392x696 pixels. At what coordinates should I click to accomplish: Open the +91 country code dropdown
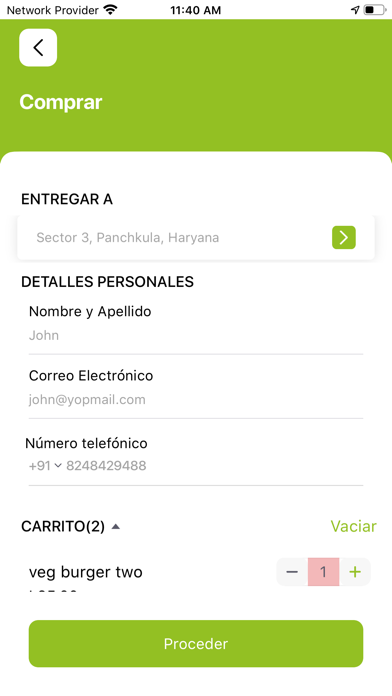[45, 466]
